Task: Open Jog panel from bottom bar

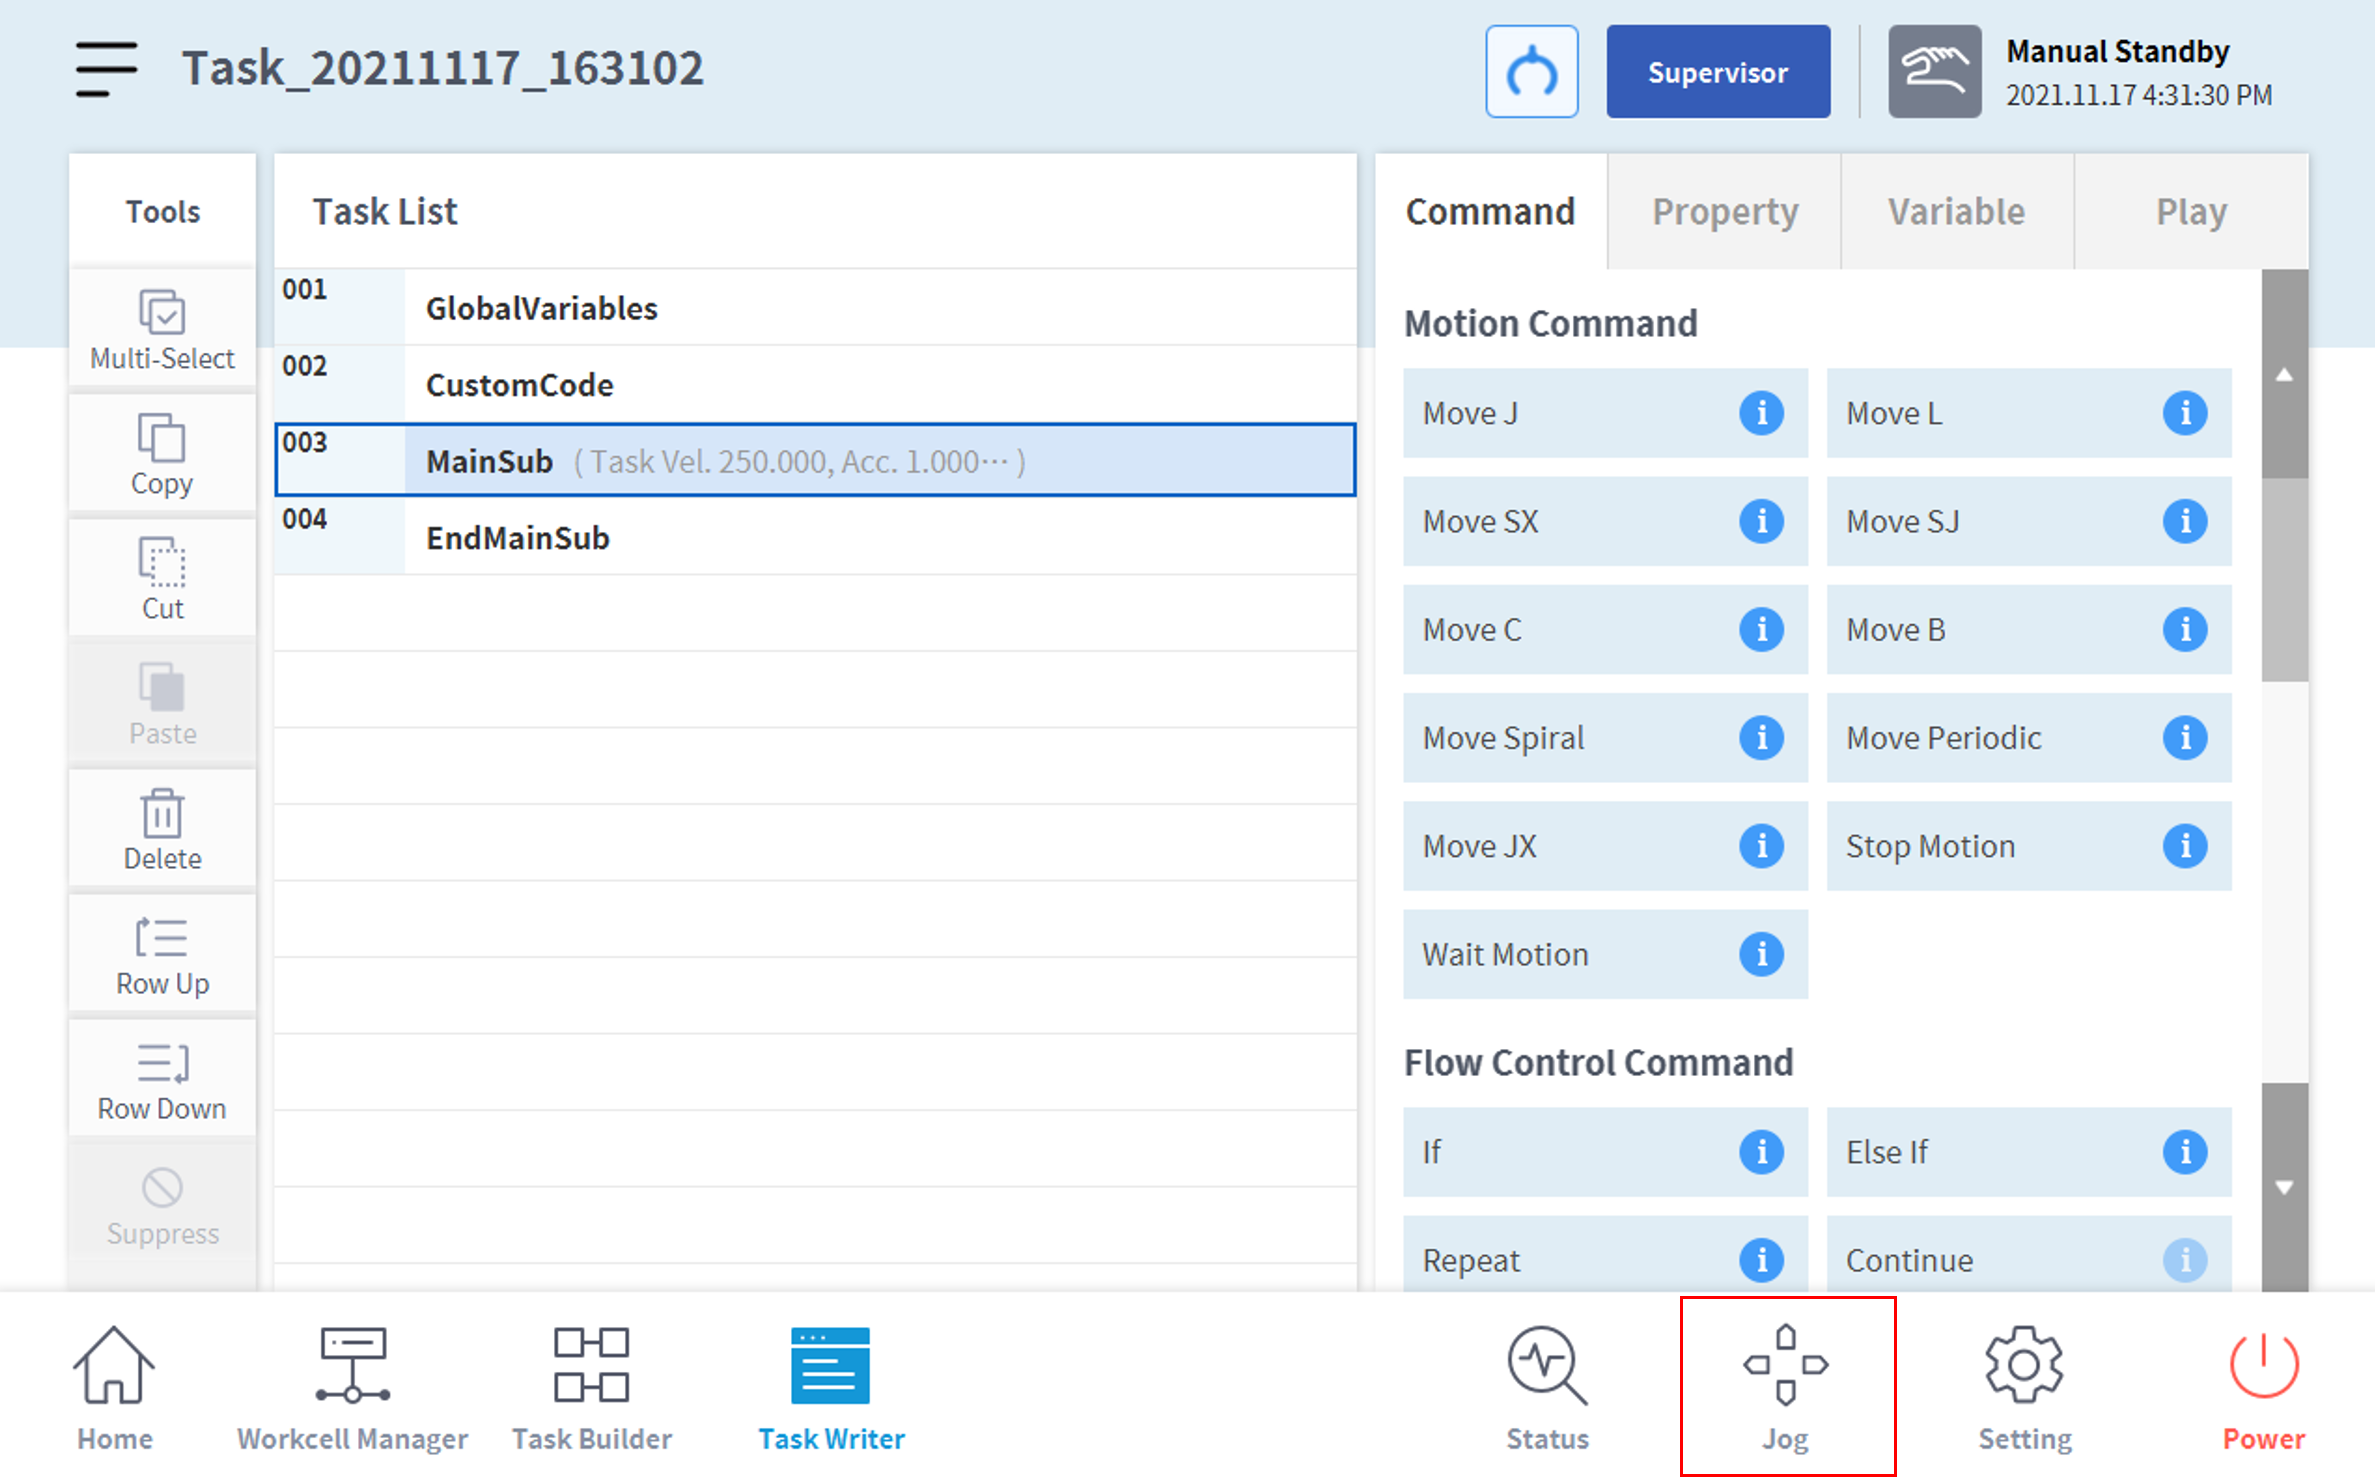Action: (x=1786, y=1385)
